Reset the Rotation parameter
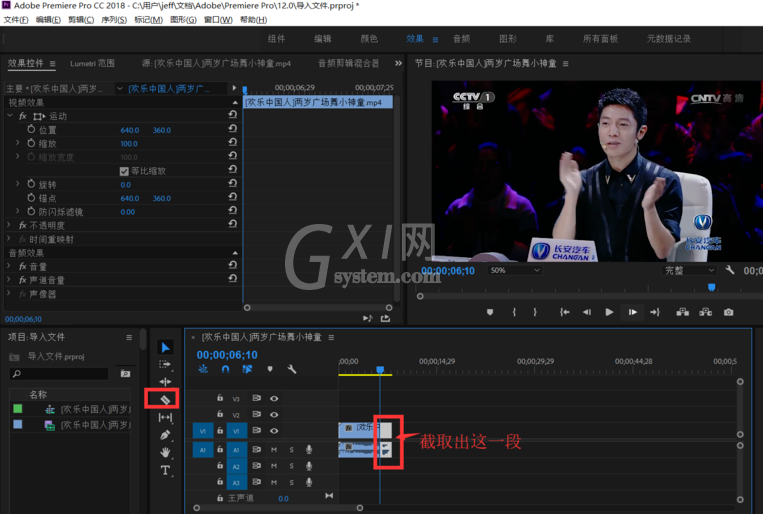763x514 pixels. coord(233,183)
